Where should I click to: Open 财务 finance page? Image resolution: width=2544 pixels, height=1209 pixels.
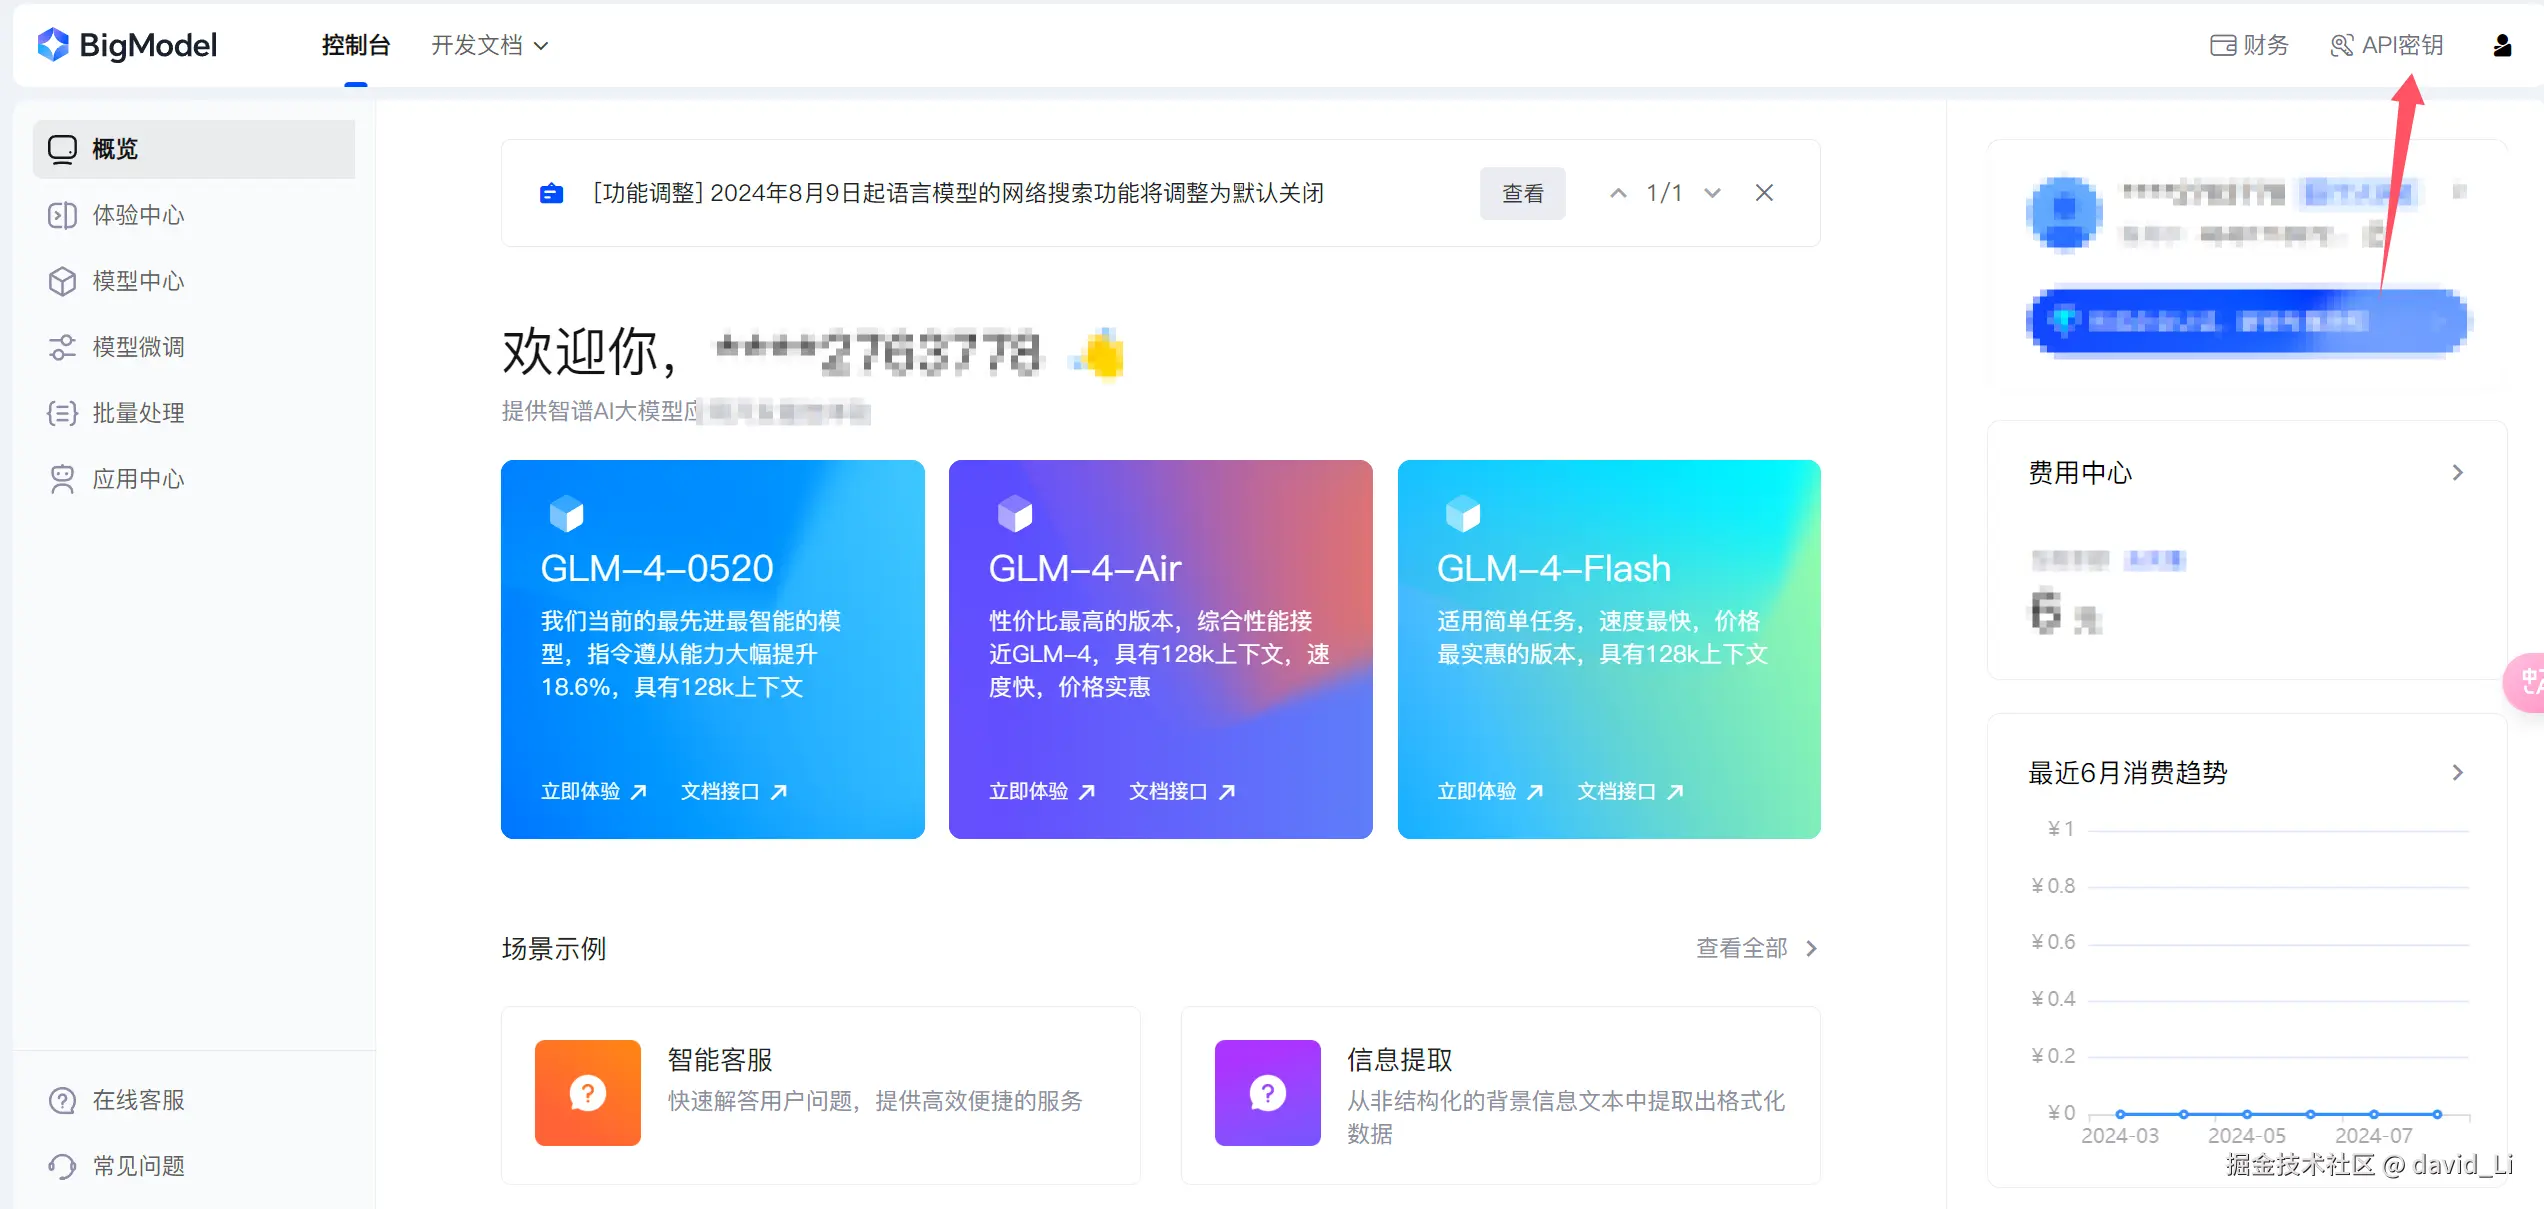coord(2249,45)
